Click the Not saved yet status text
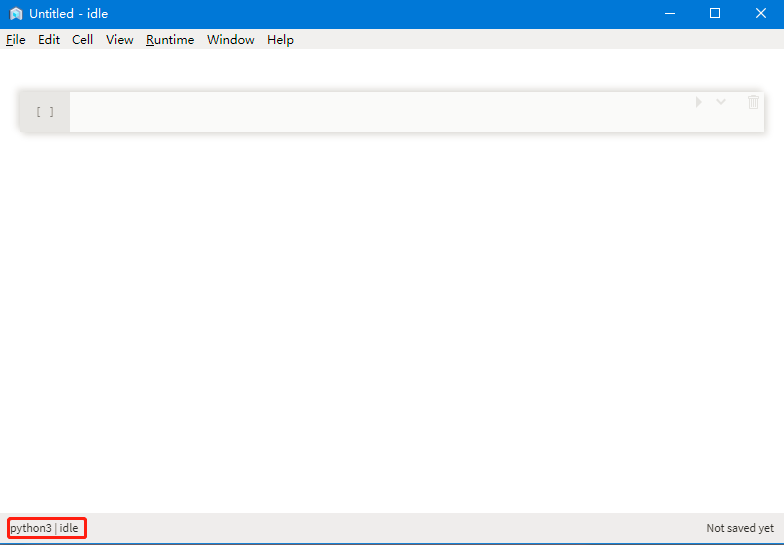Viewport: 784px width, 545px height. click(x=739, y=528)
